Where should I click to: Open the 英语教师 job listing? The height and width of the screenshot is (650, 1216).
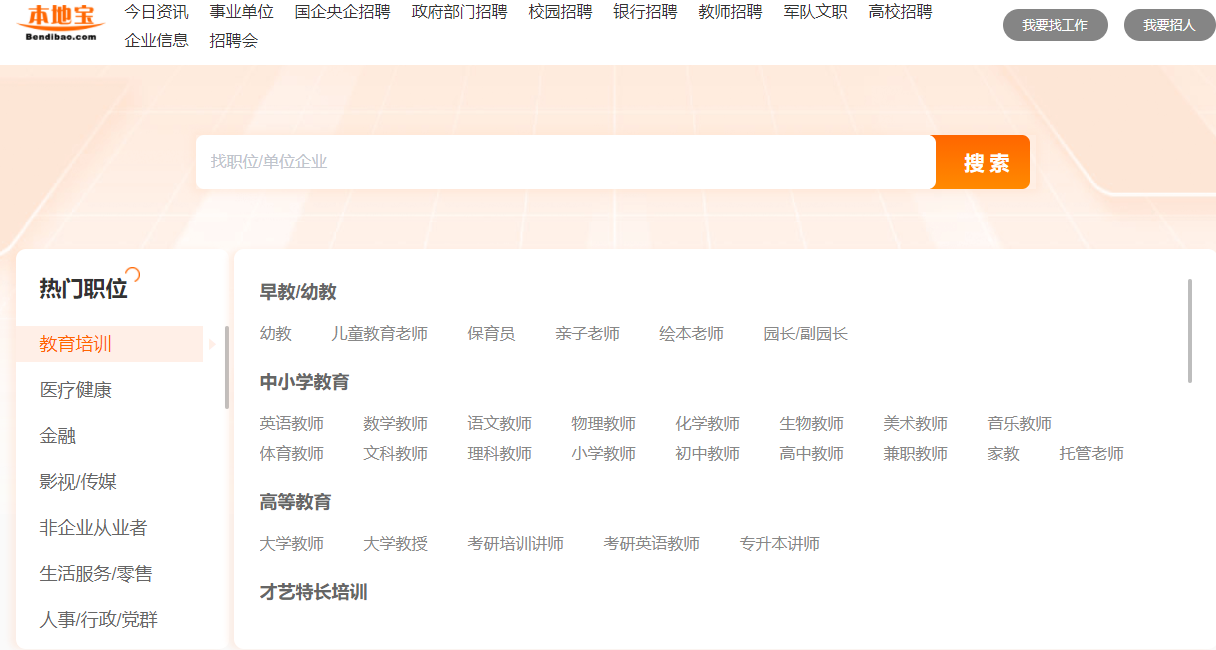pos(291,423)
